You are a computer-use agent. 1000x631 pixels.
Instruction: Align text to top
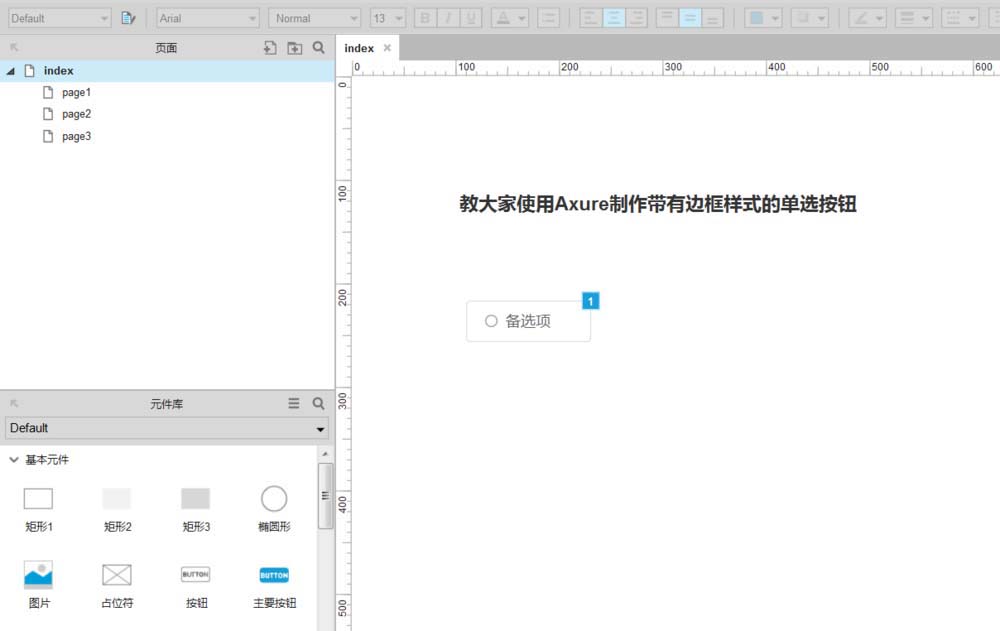coord(667,19)
